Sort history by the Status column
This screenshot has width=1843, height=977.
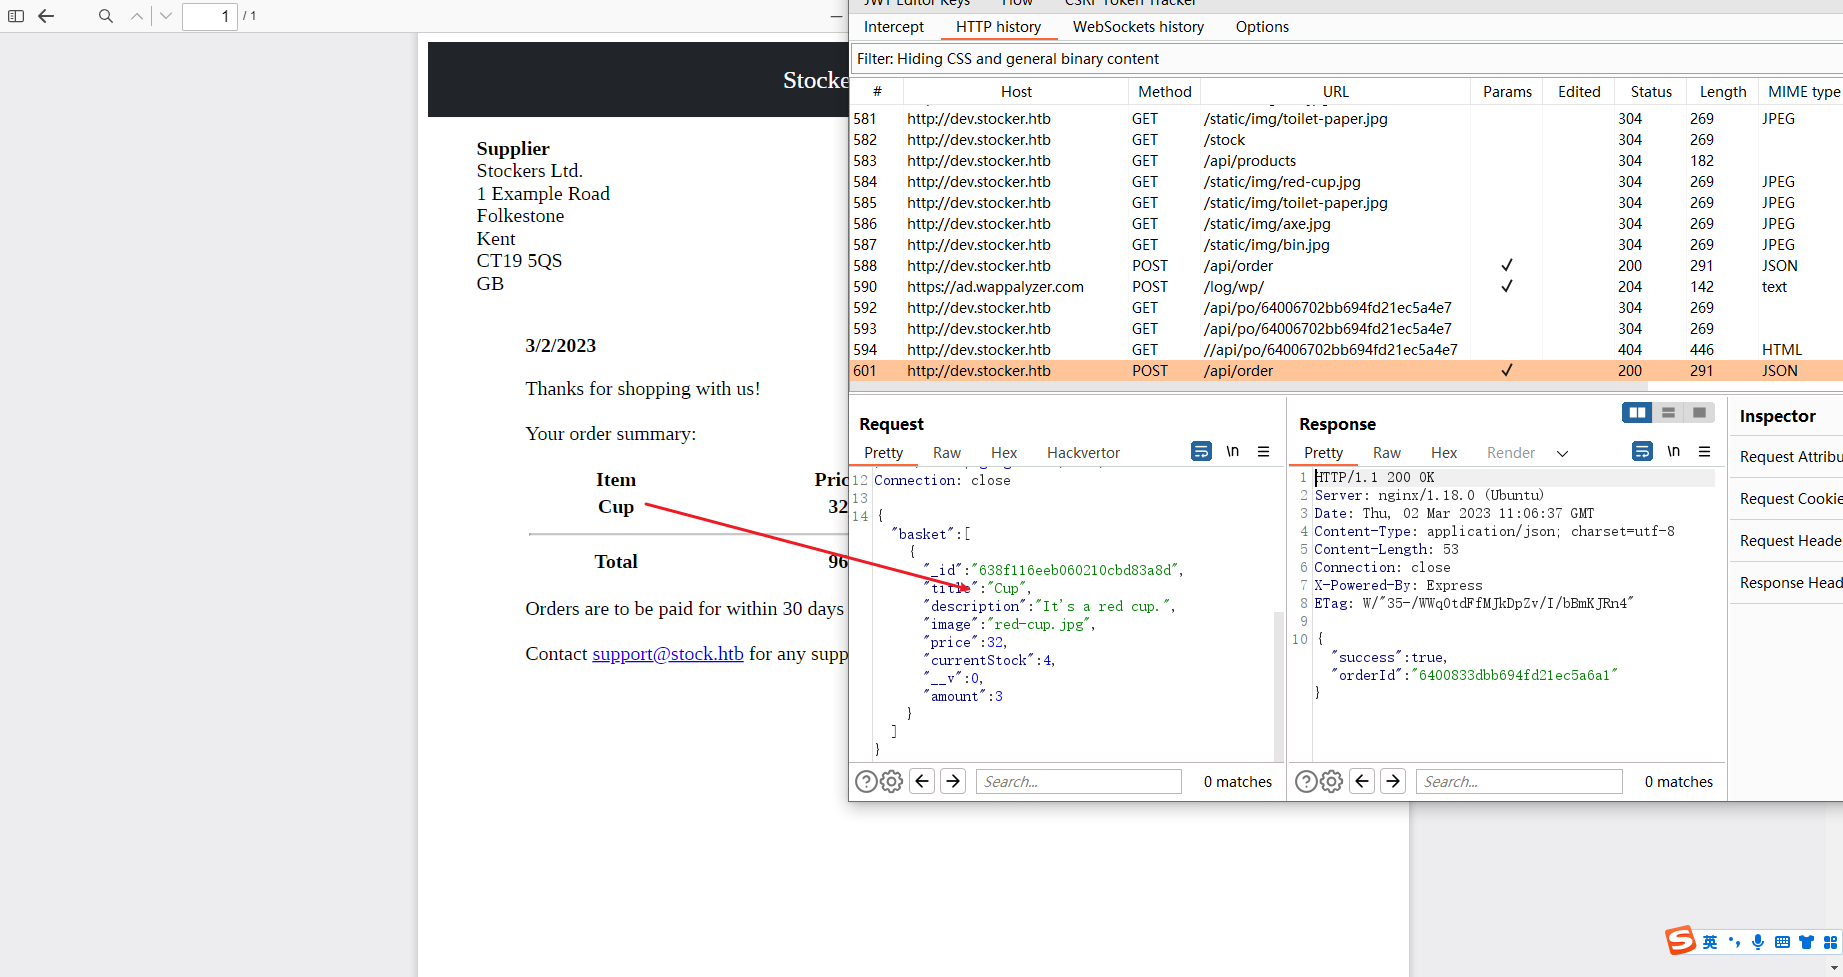[x=1651, y=92]
